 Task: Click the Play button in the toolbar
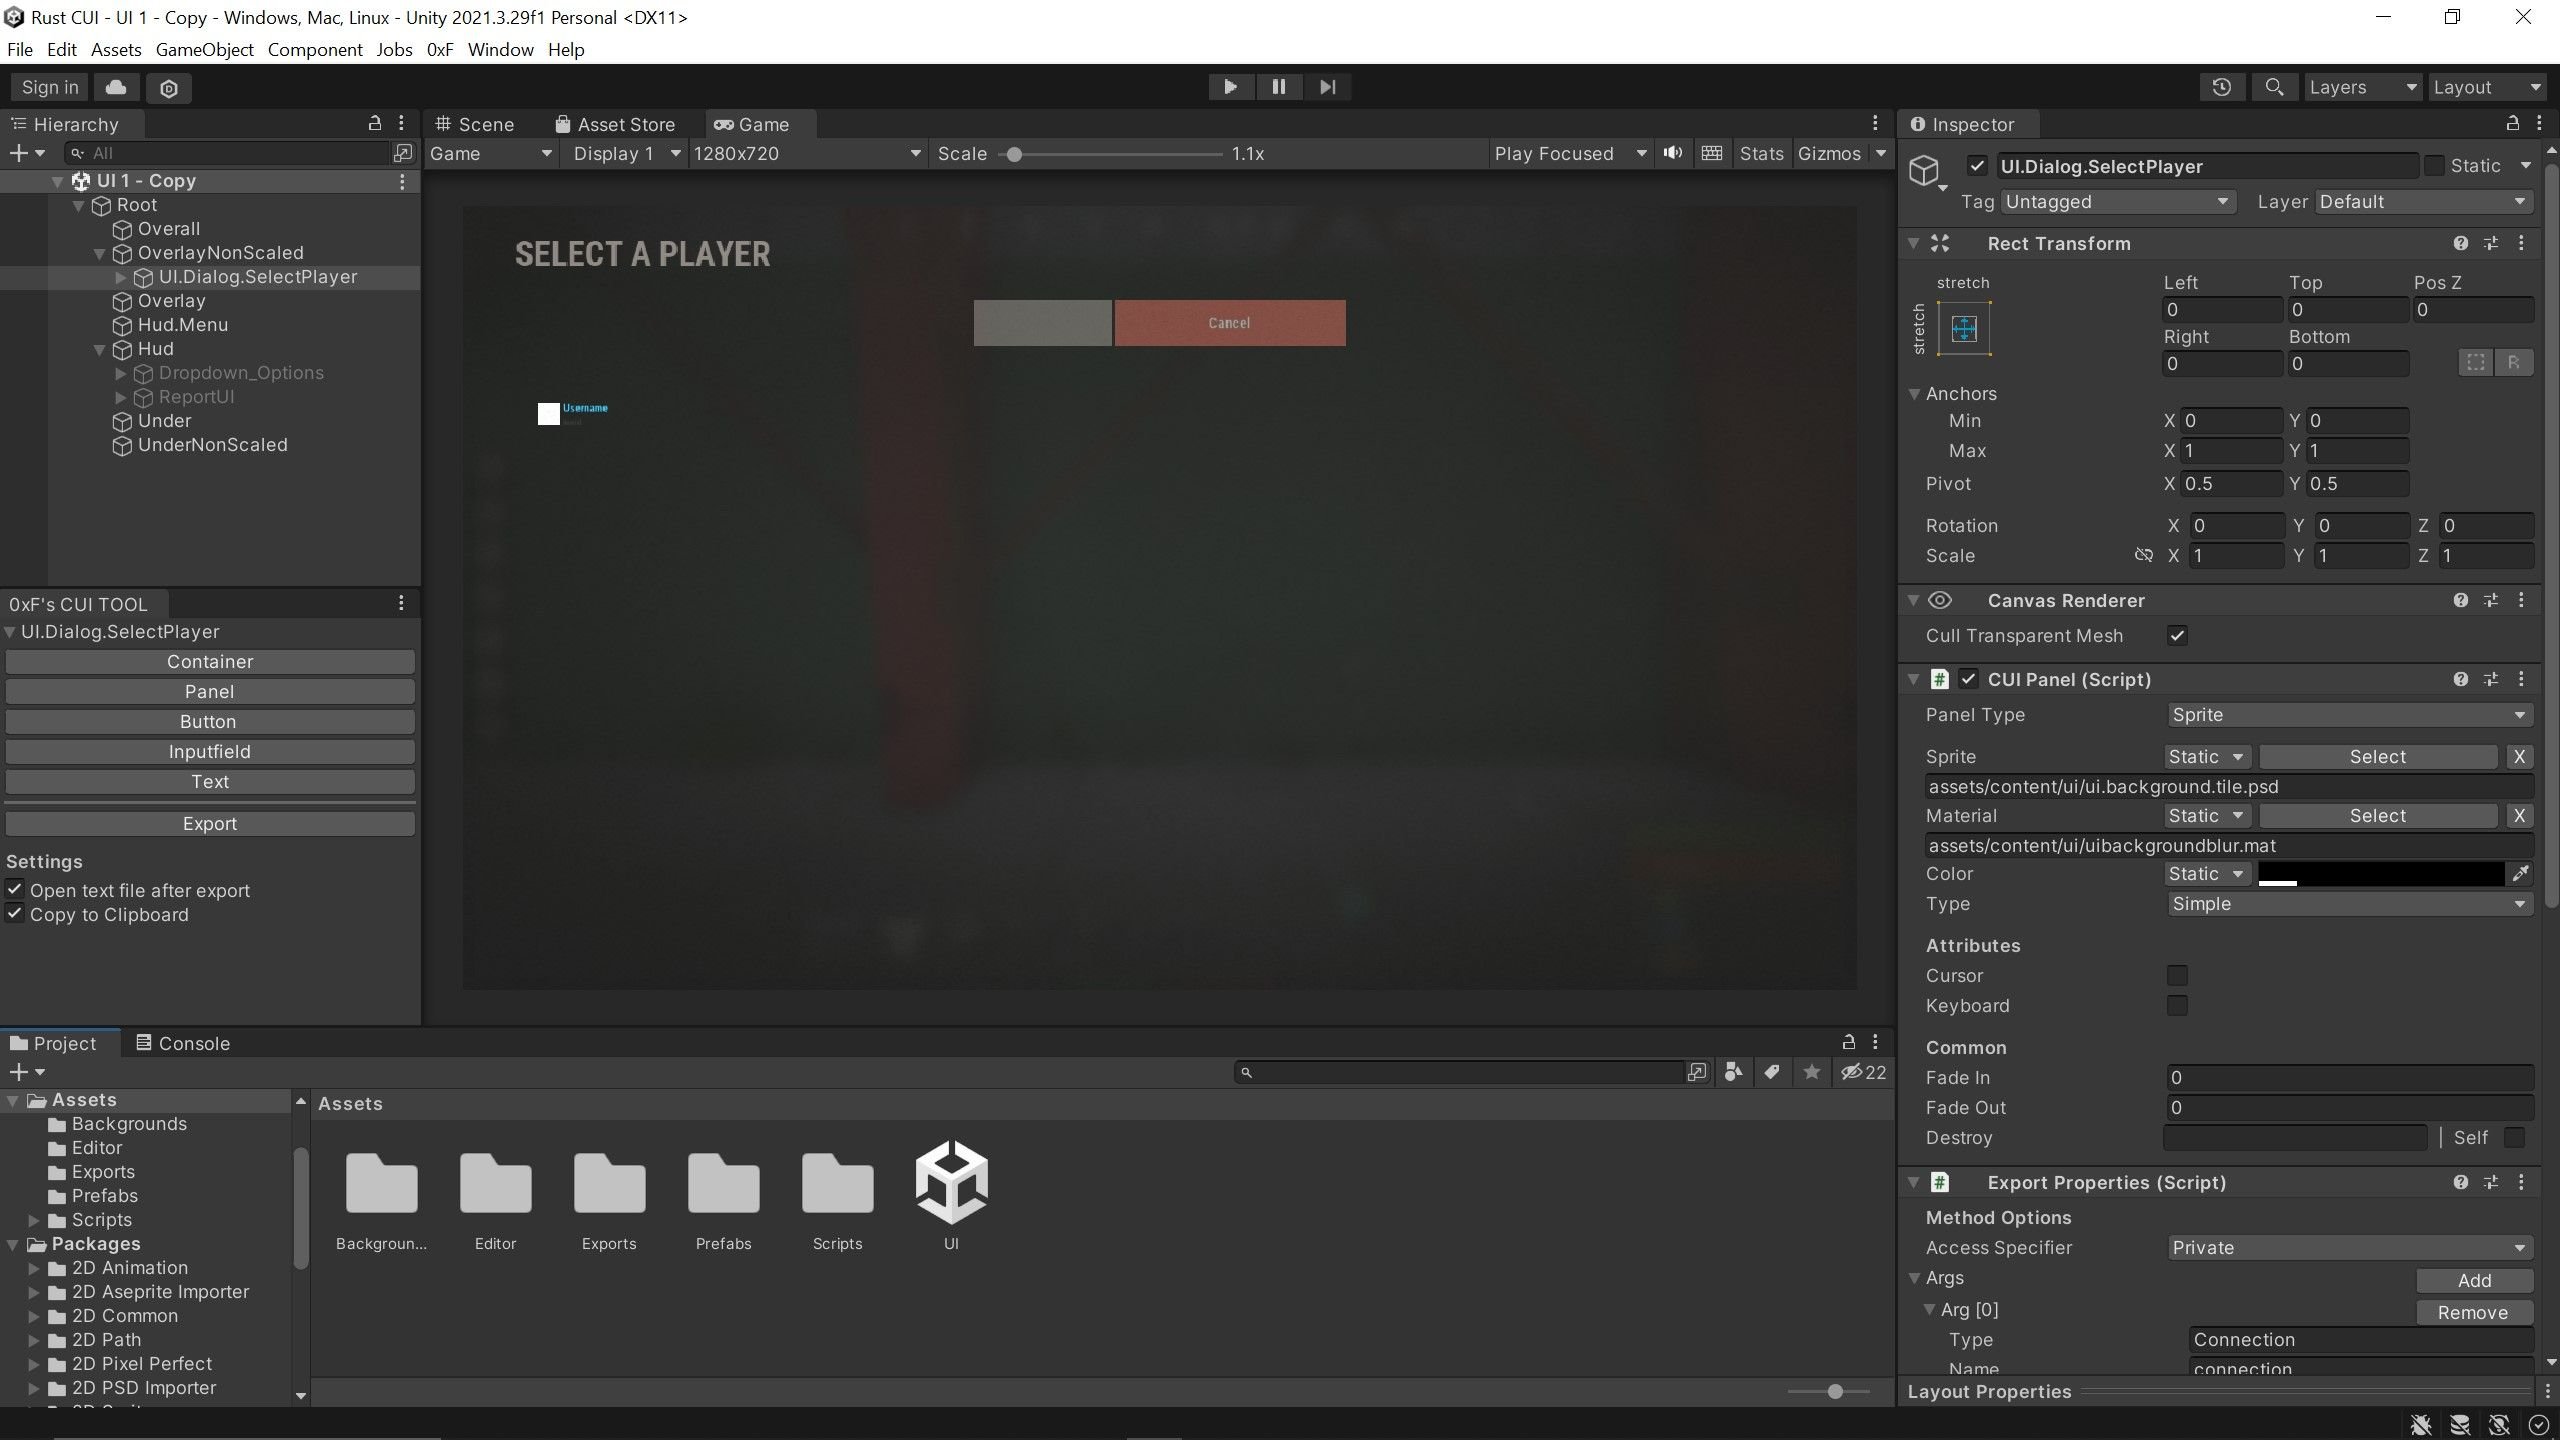point(1230,87)
